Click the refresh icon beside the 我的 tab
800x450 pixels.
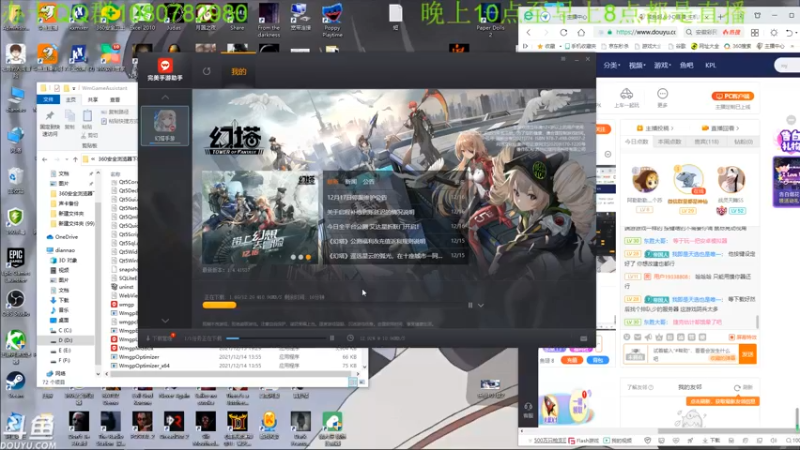pos(207,71)
